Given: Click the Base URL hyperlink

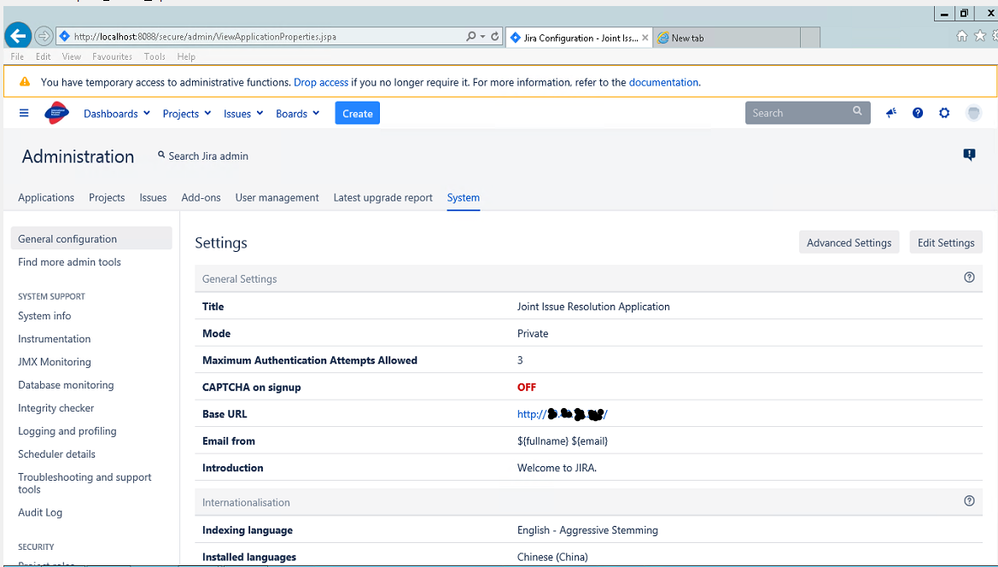Looking at the screenshot, I should [562, 414].
